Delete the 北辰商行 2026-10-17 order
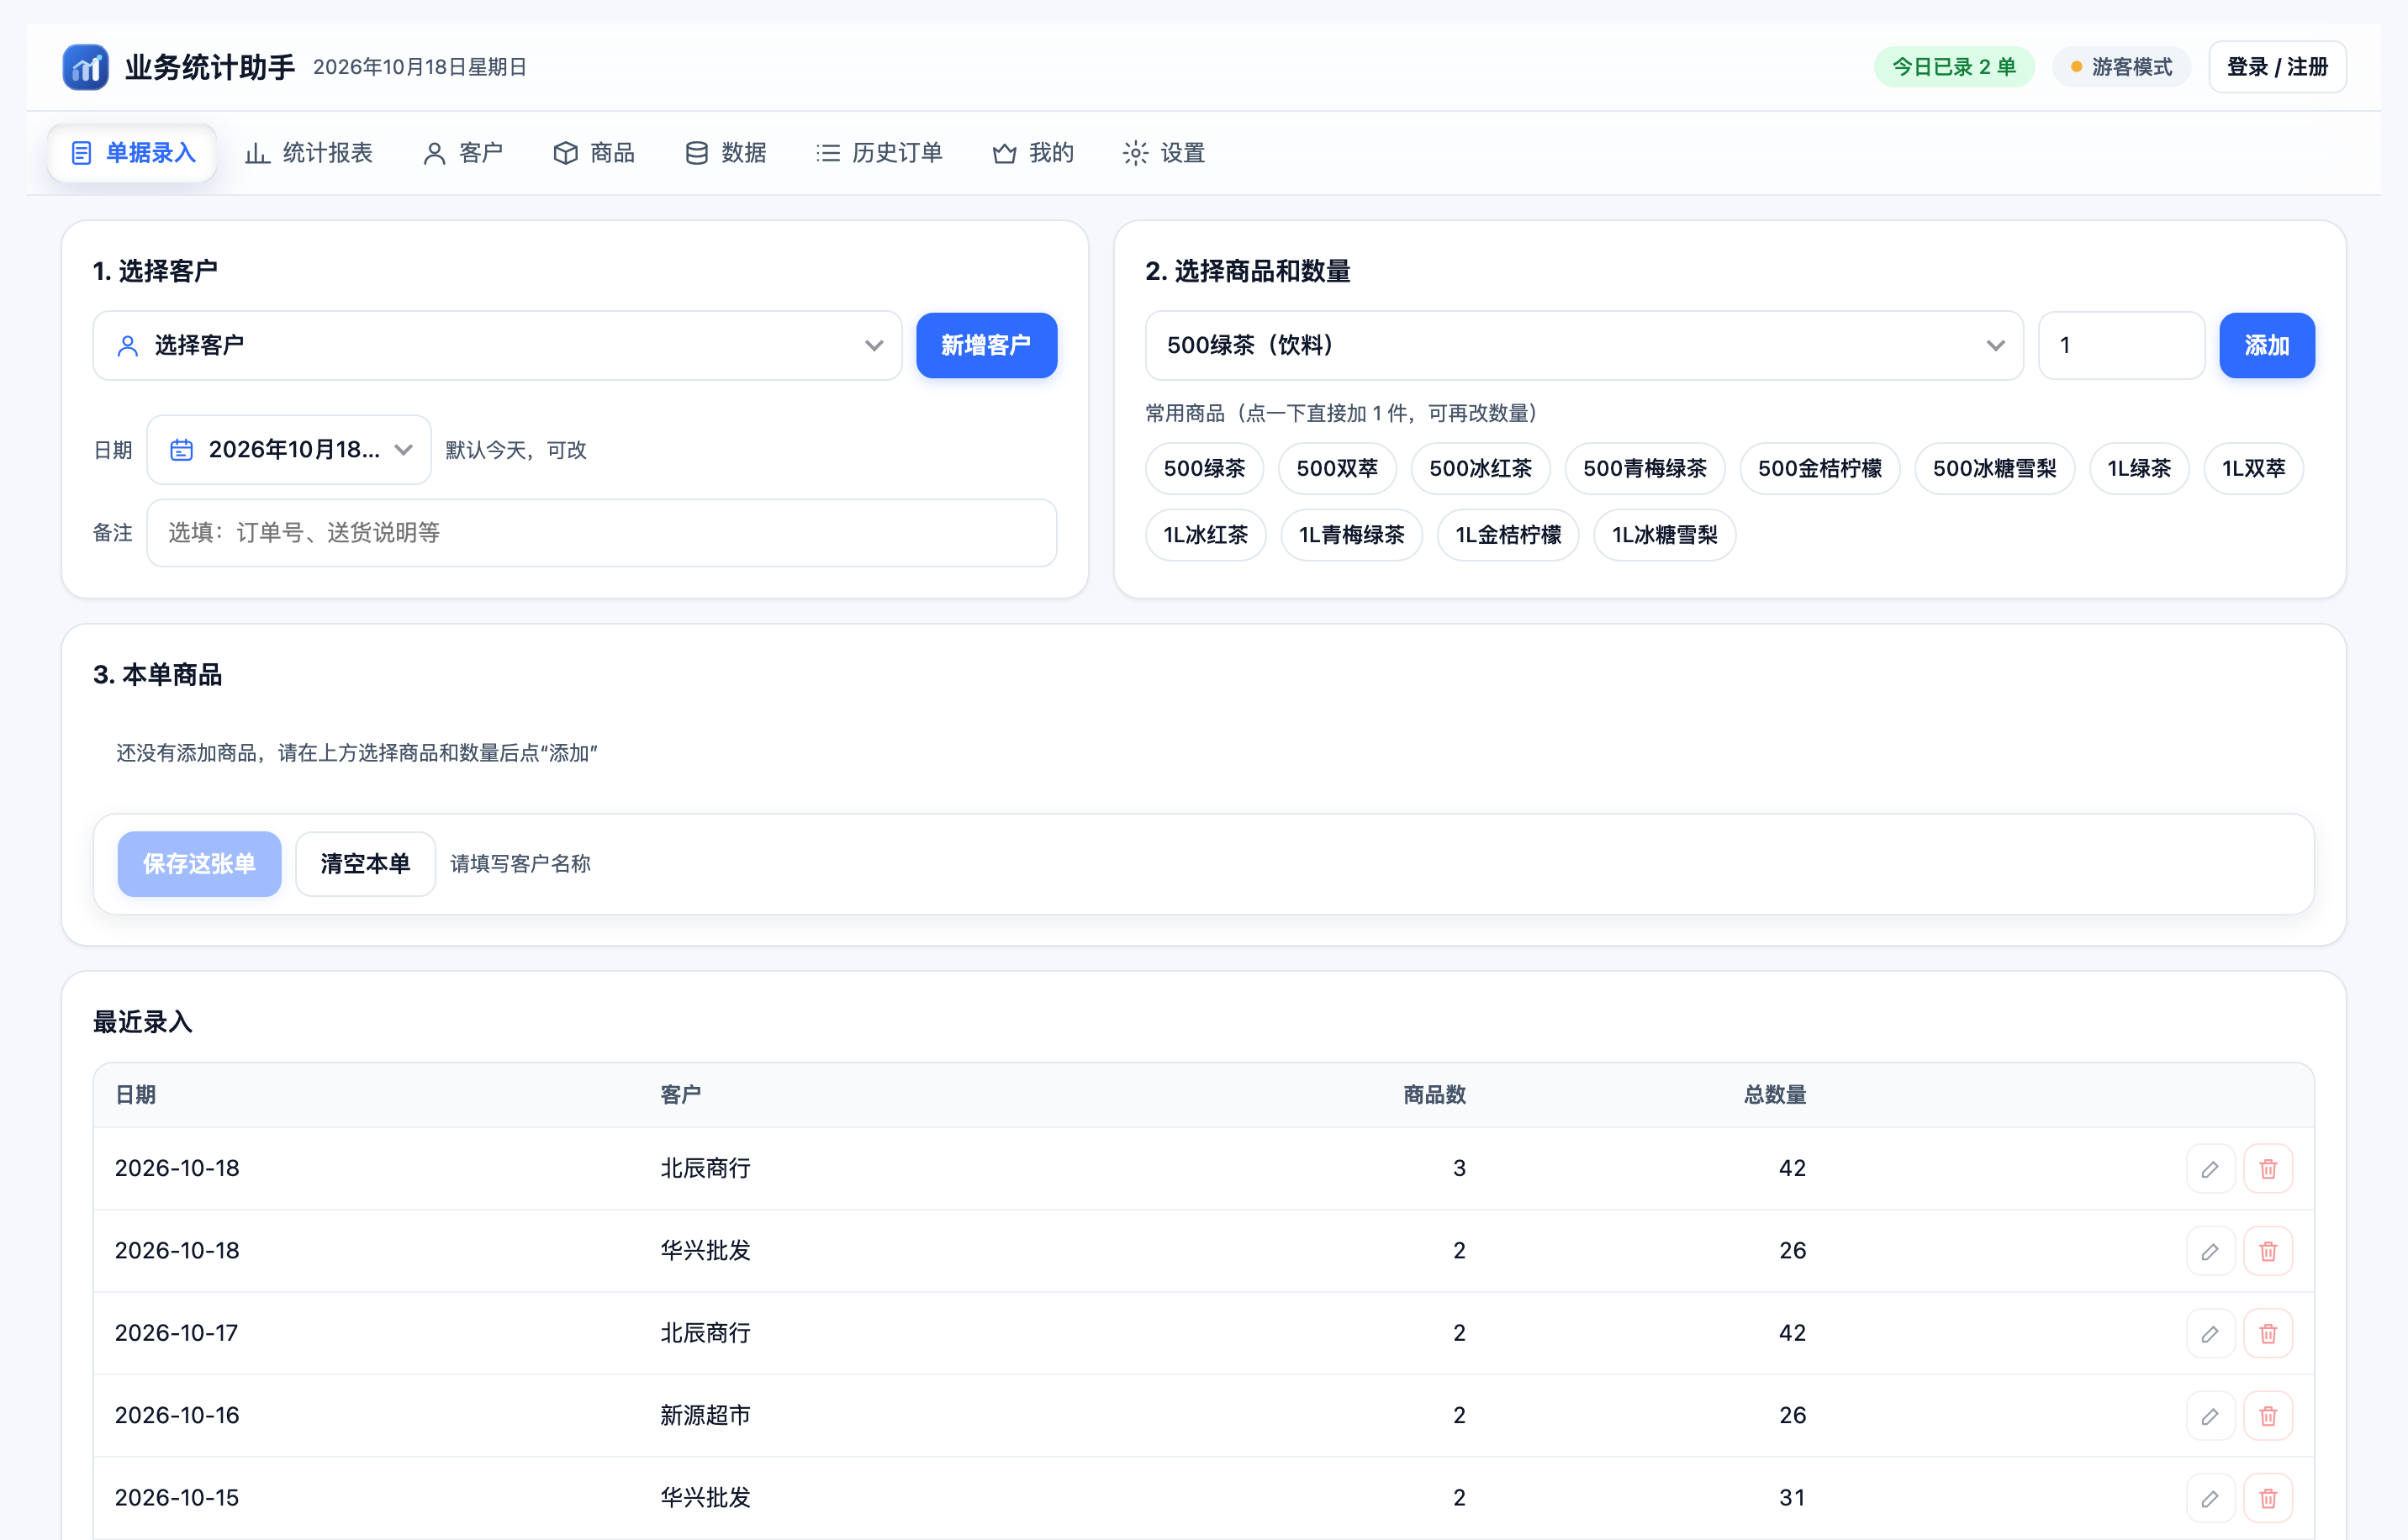The width and height of the screenshot is (2408, 1540). click(2268, 1334)
